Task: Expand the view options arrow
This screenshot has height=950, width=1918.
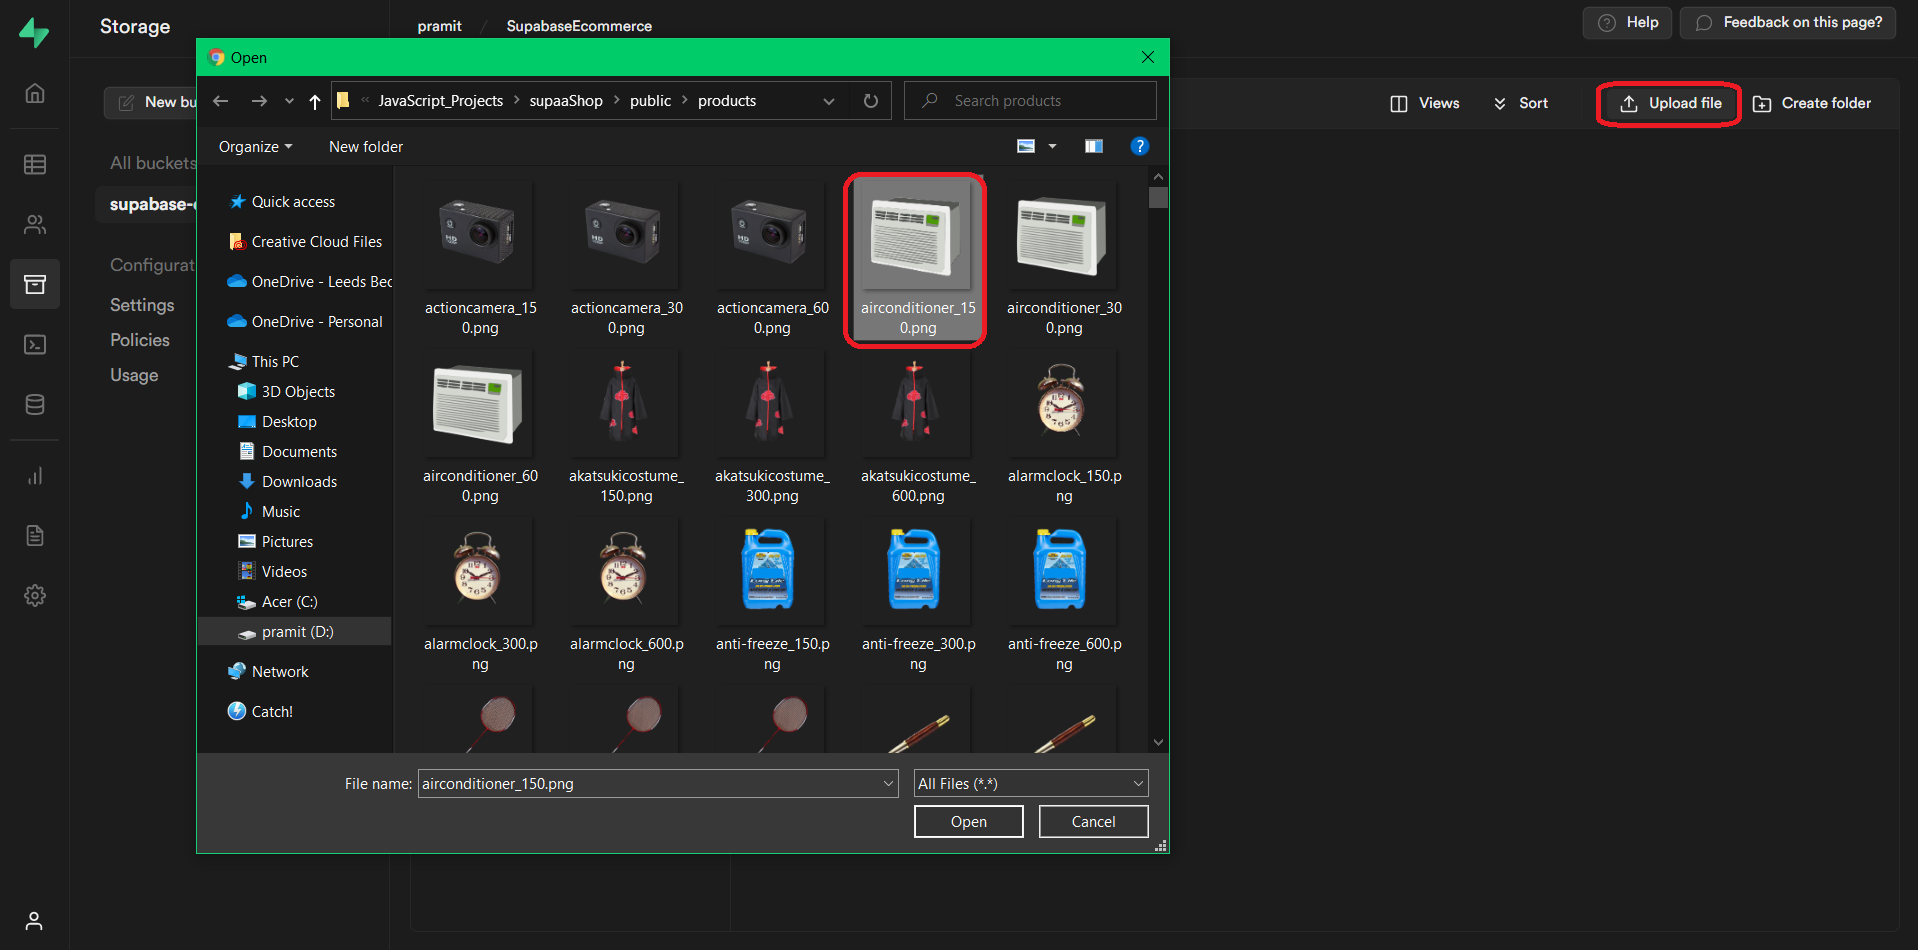Action: pos(1052,147)
